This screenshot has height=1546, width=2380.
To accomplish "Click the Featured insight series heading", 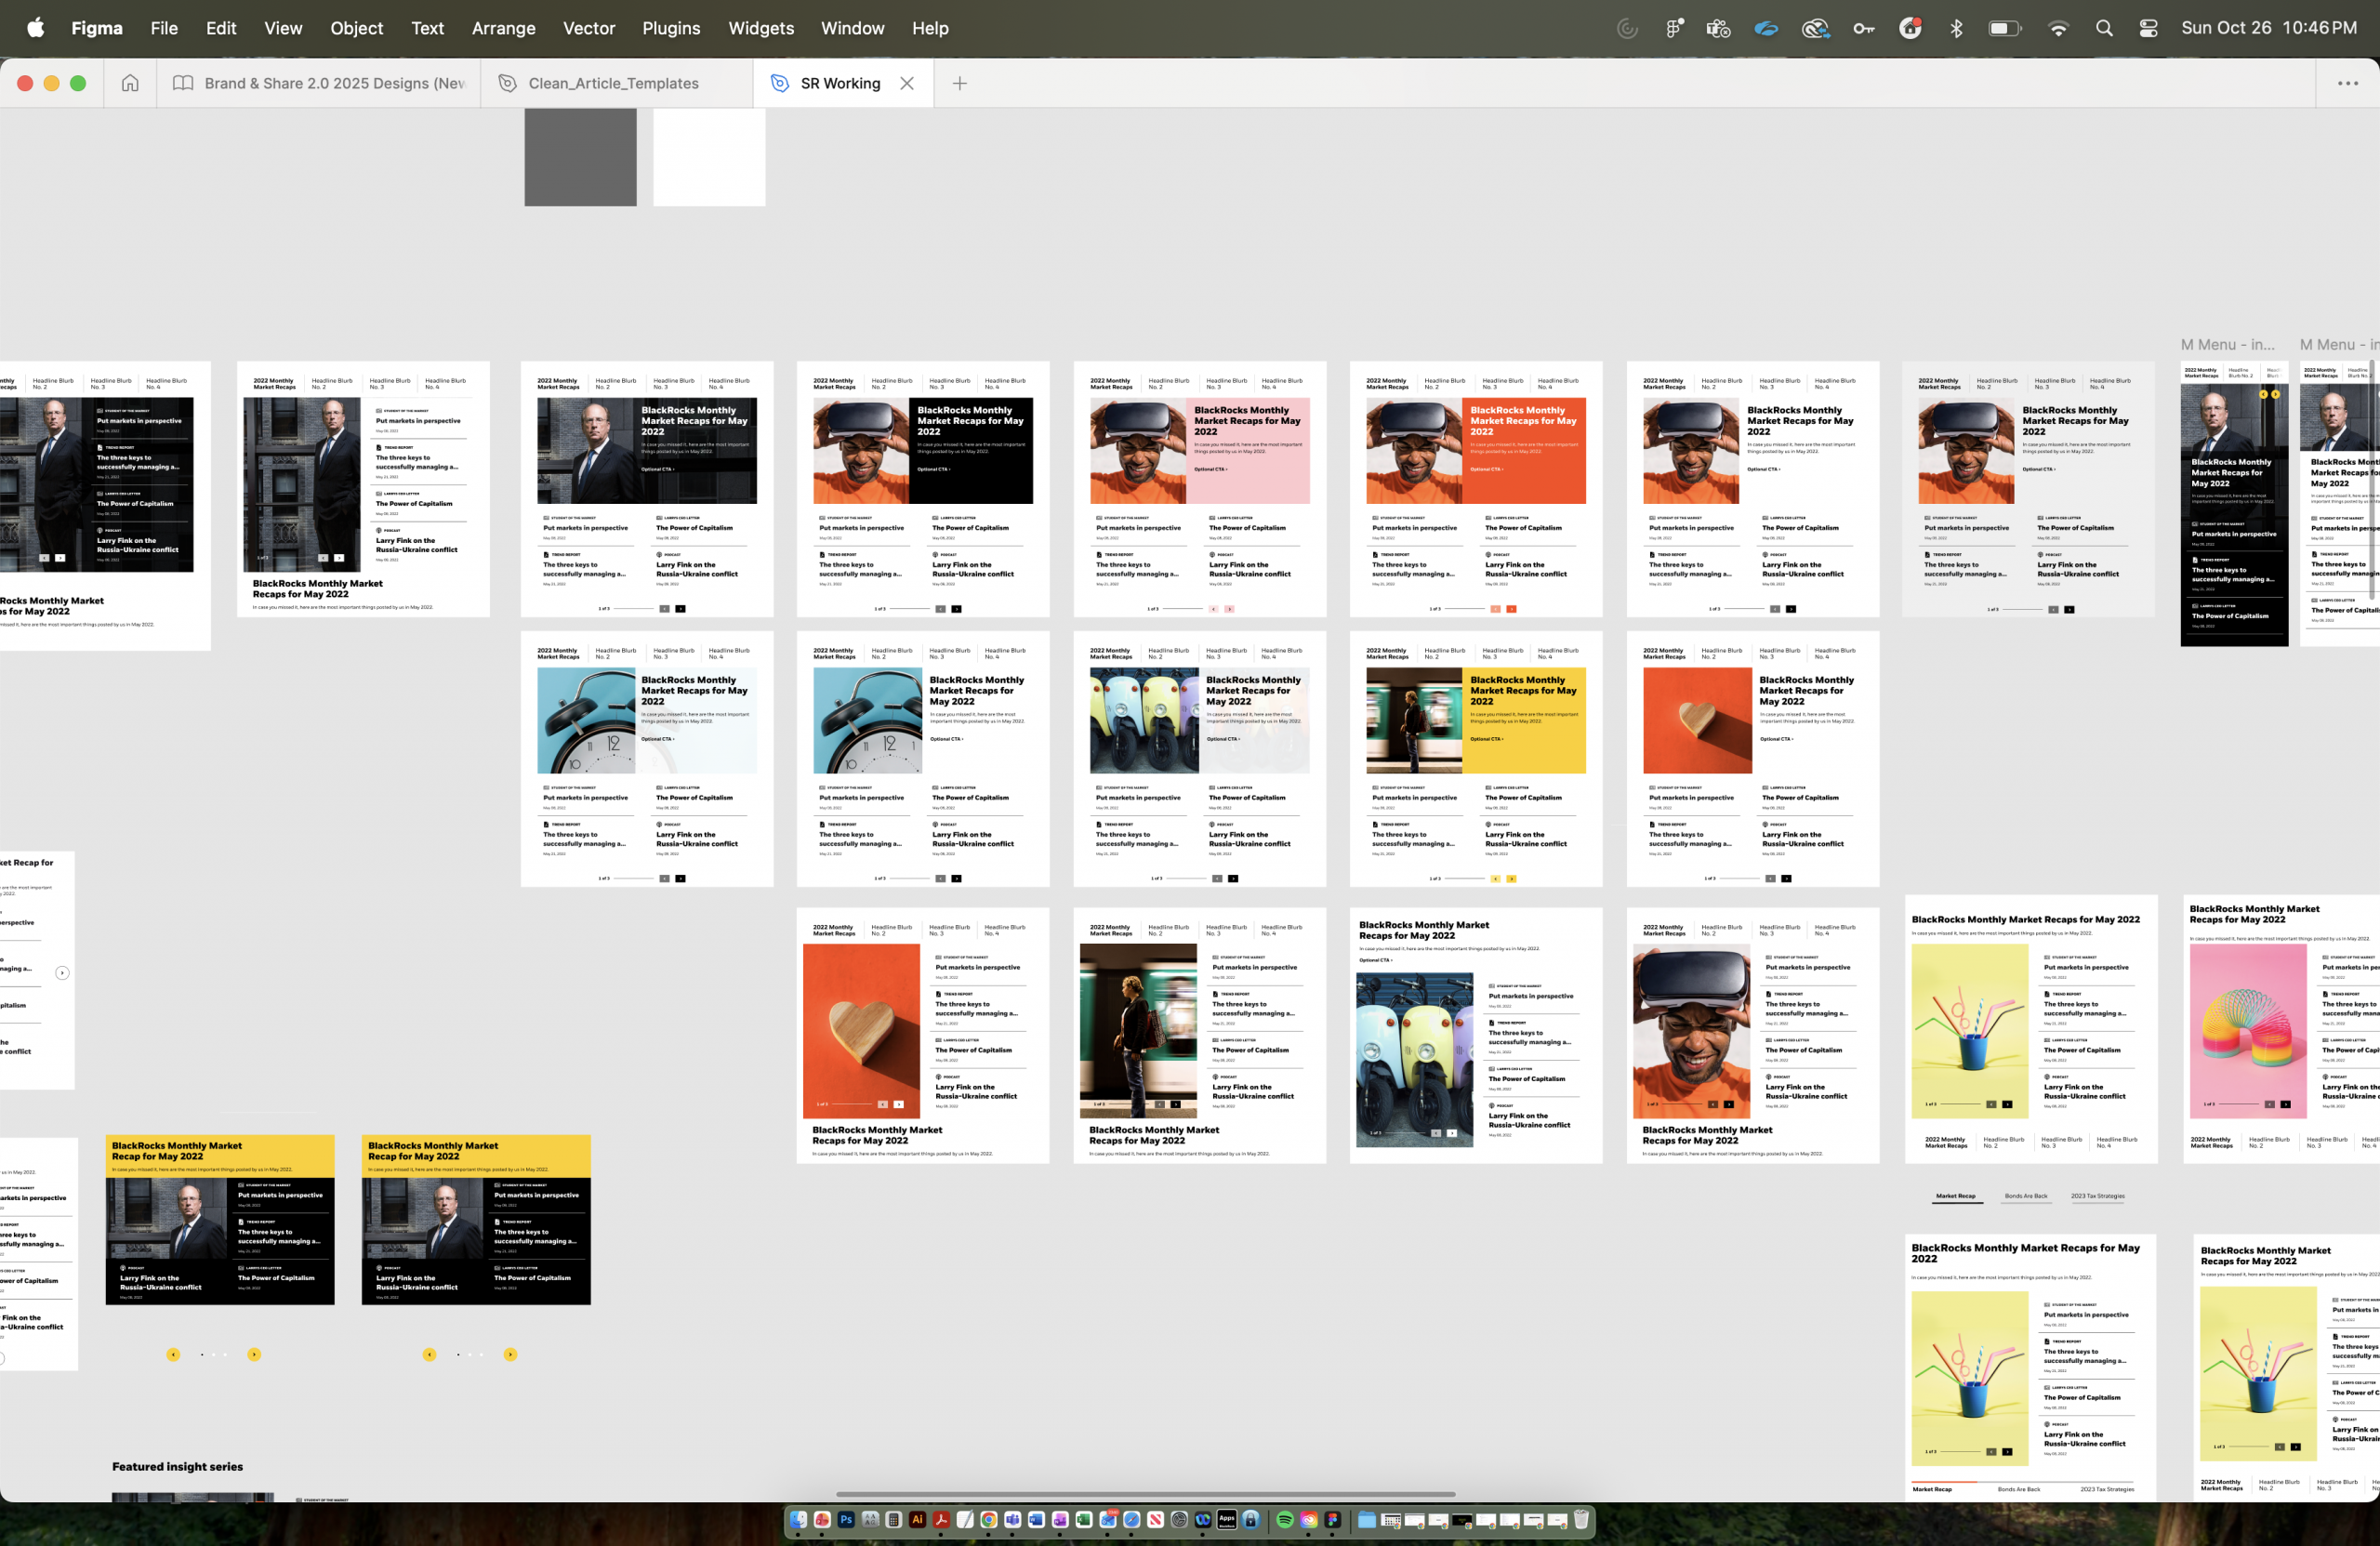I will 177,1467.
